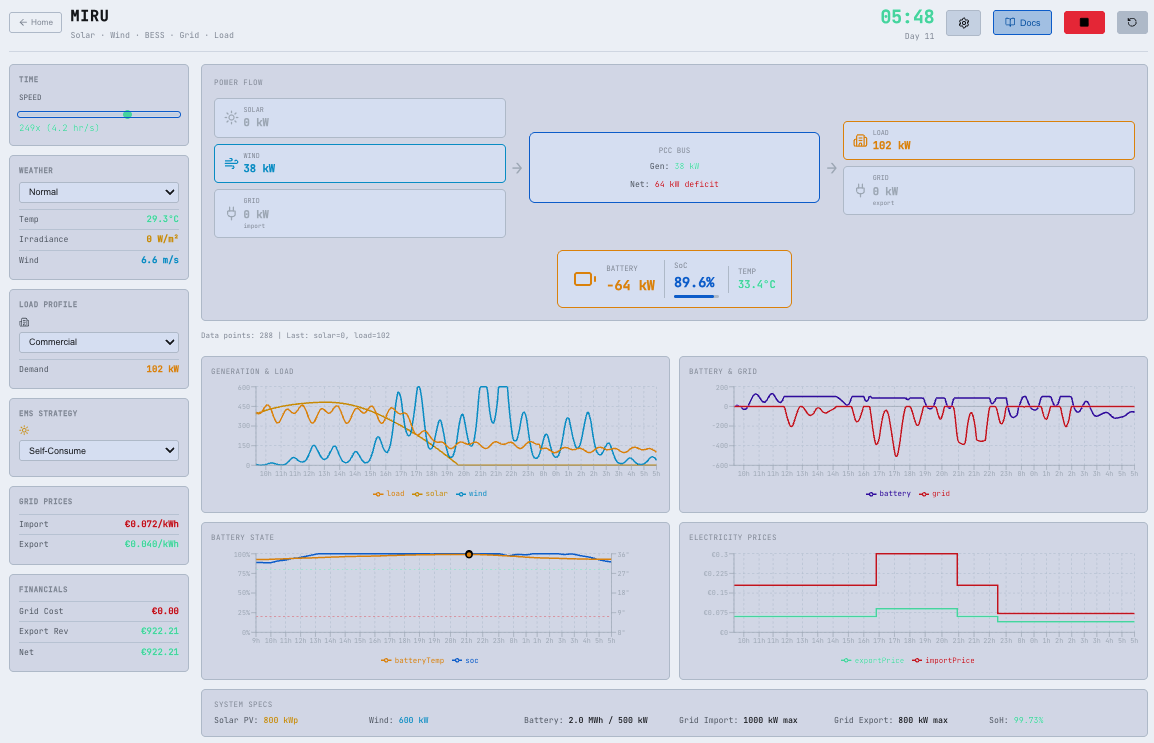The height and width of the screenshot is (743, 1154).
Task: Toggle the solar series in chart legend
Action: tap(430, 494)
